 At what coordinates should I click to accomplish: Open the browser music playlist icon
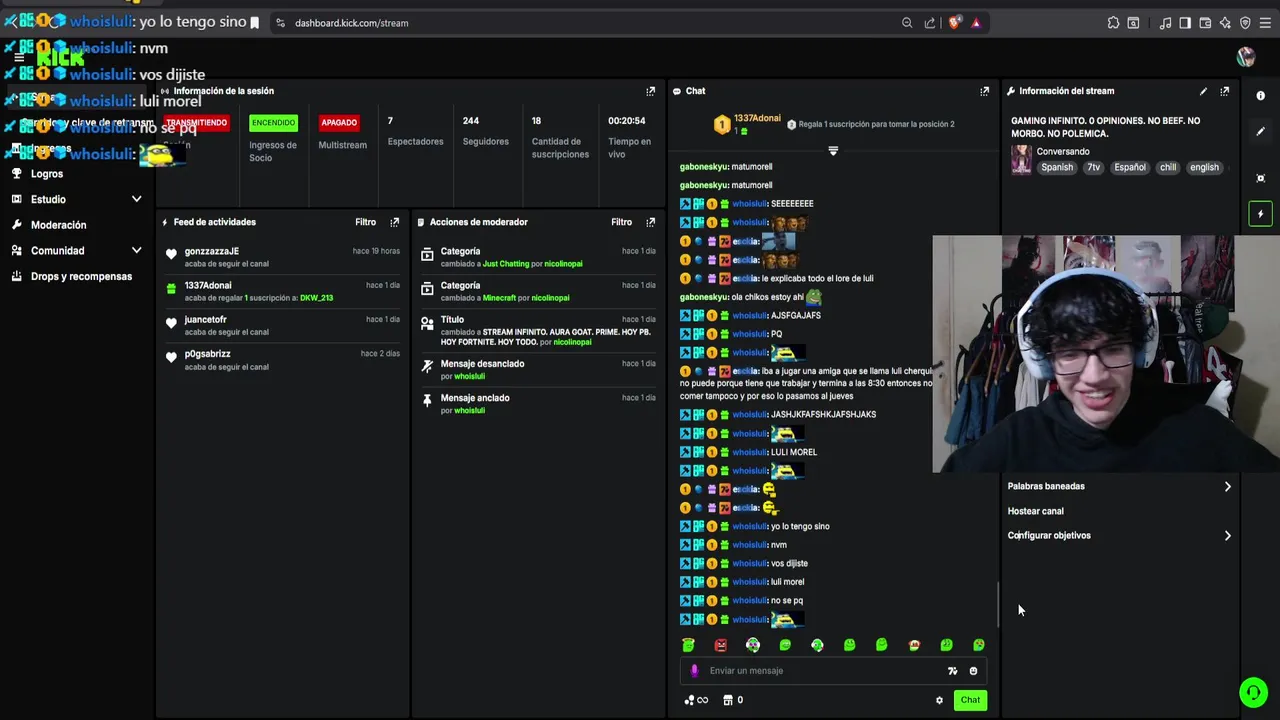click(x=1166, y=23)
